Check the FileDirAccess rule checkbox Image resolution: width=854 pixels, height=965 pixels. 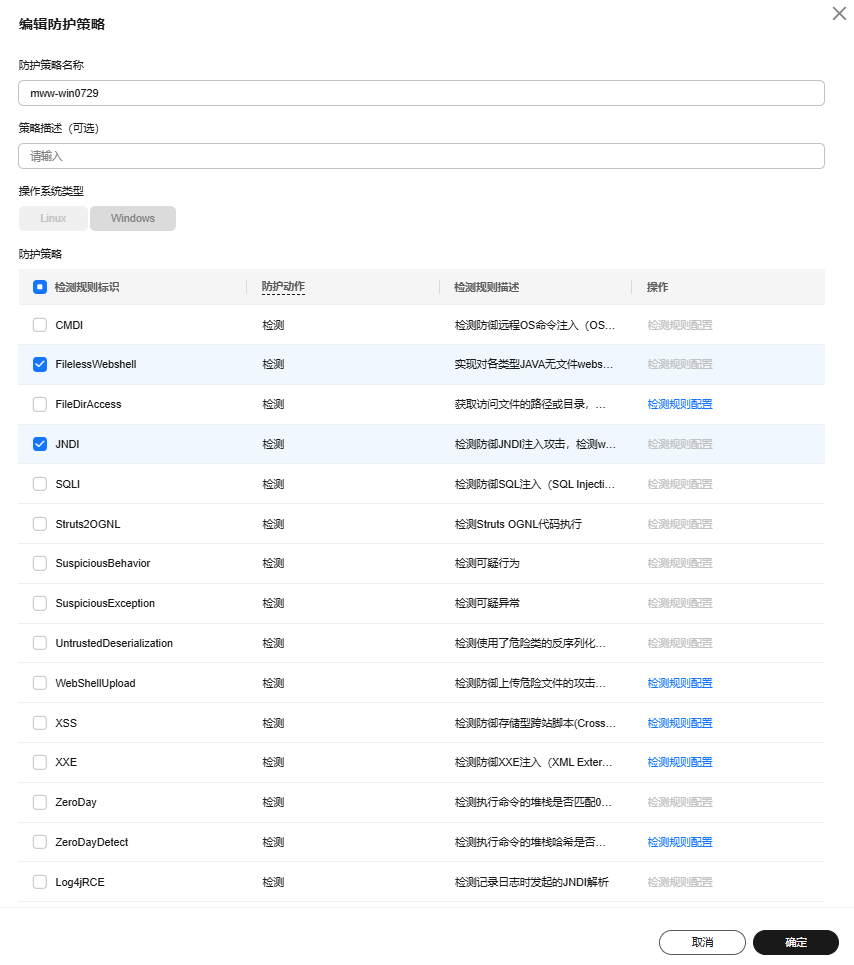coord(40,404)
